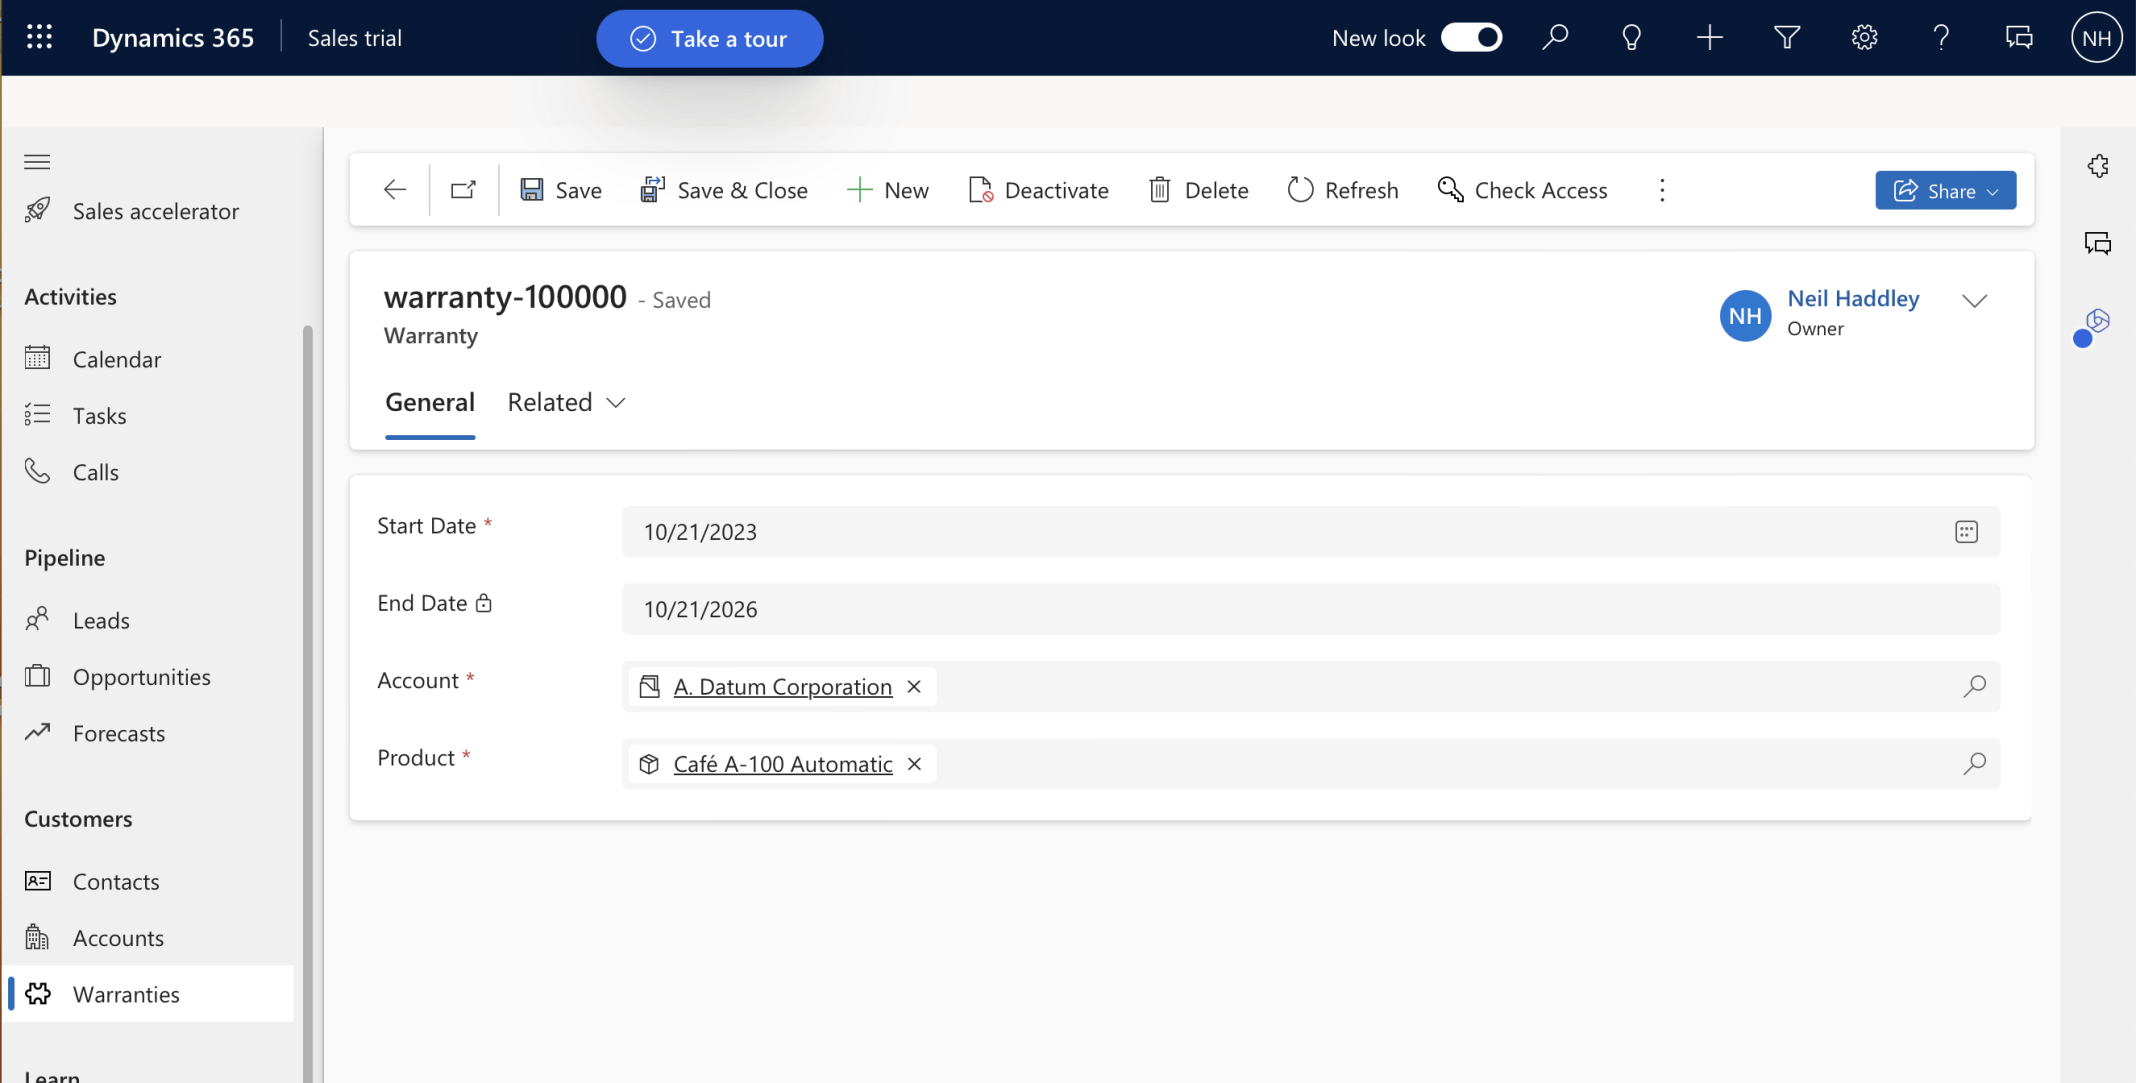Select the General tab
2136x1083 pixels.
pyautogui.click(x=430, y=402)
